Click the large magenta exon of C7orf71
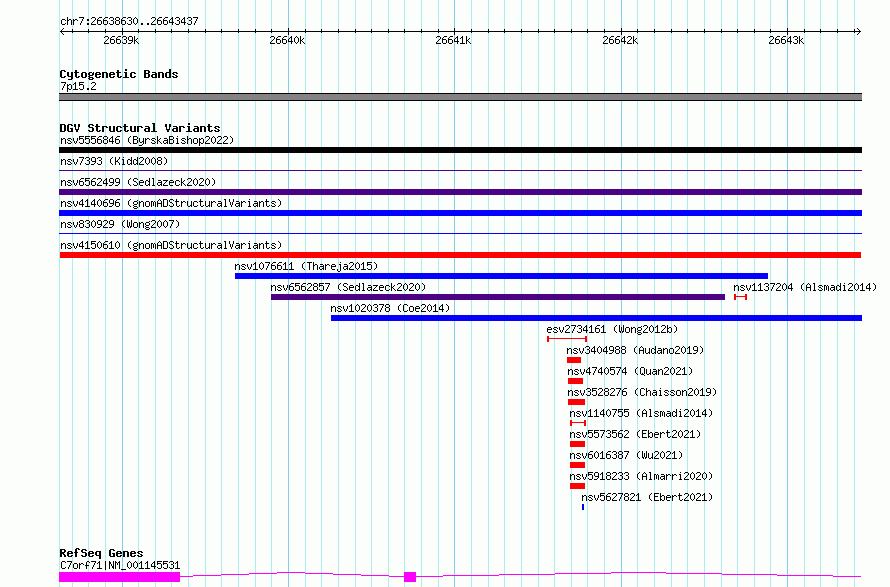Screen dimensions: 890x587 tap(119, 577)
